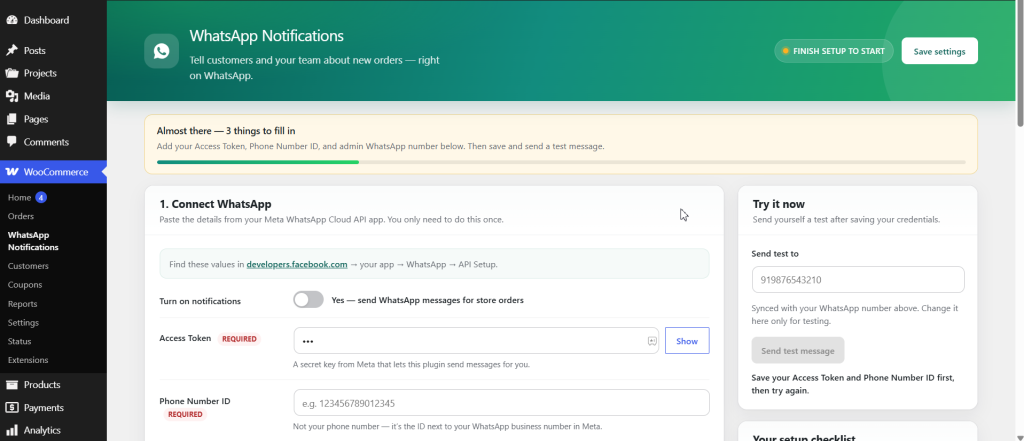The width and height of the screenshot is (1024, 441).
Task: Click the Dashboard gauge icon
Action: (12, 20)
